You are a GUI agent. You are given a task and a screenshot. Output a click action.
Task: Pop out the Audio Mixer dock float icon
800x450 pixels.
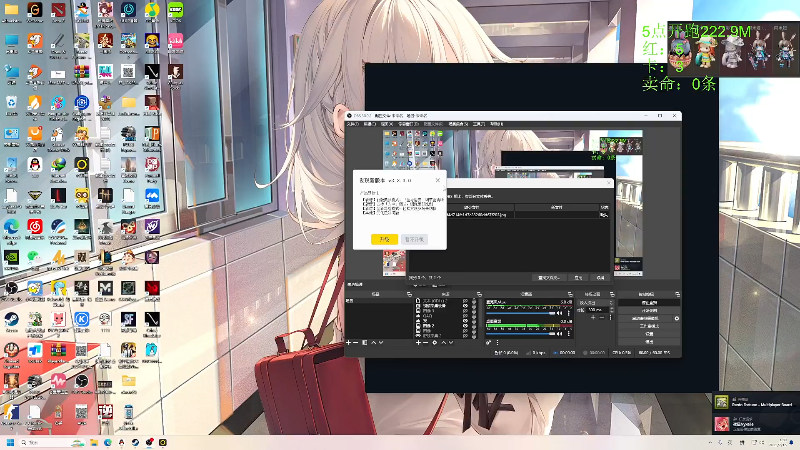570,294
